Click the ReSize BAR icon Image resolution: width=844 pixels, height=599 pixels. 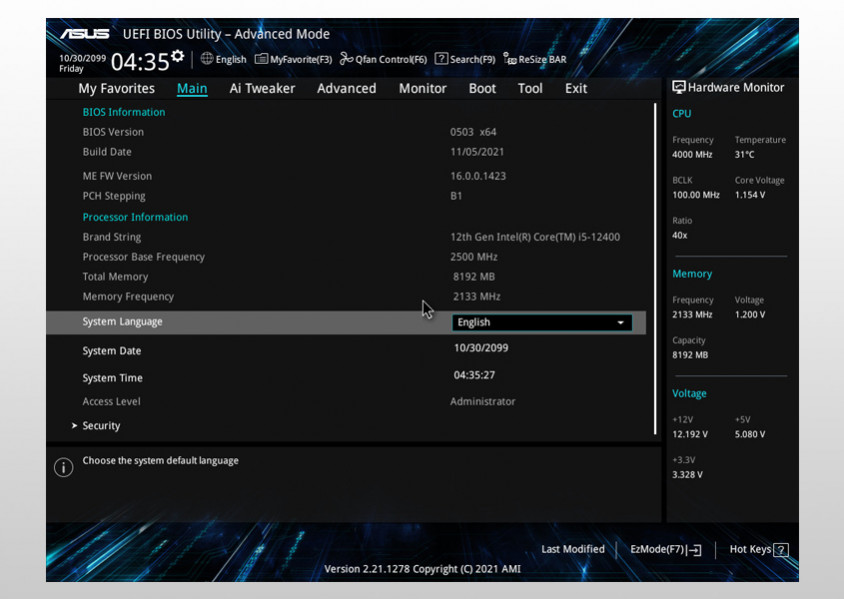(x=510, y=59)
